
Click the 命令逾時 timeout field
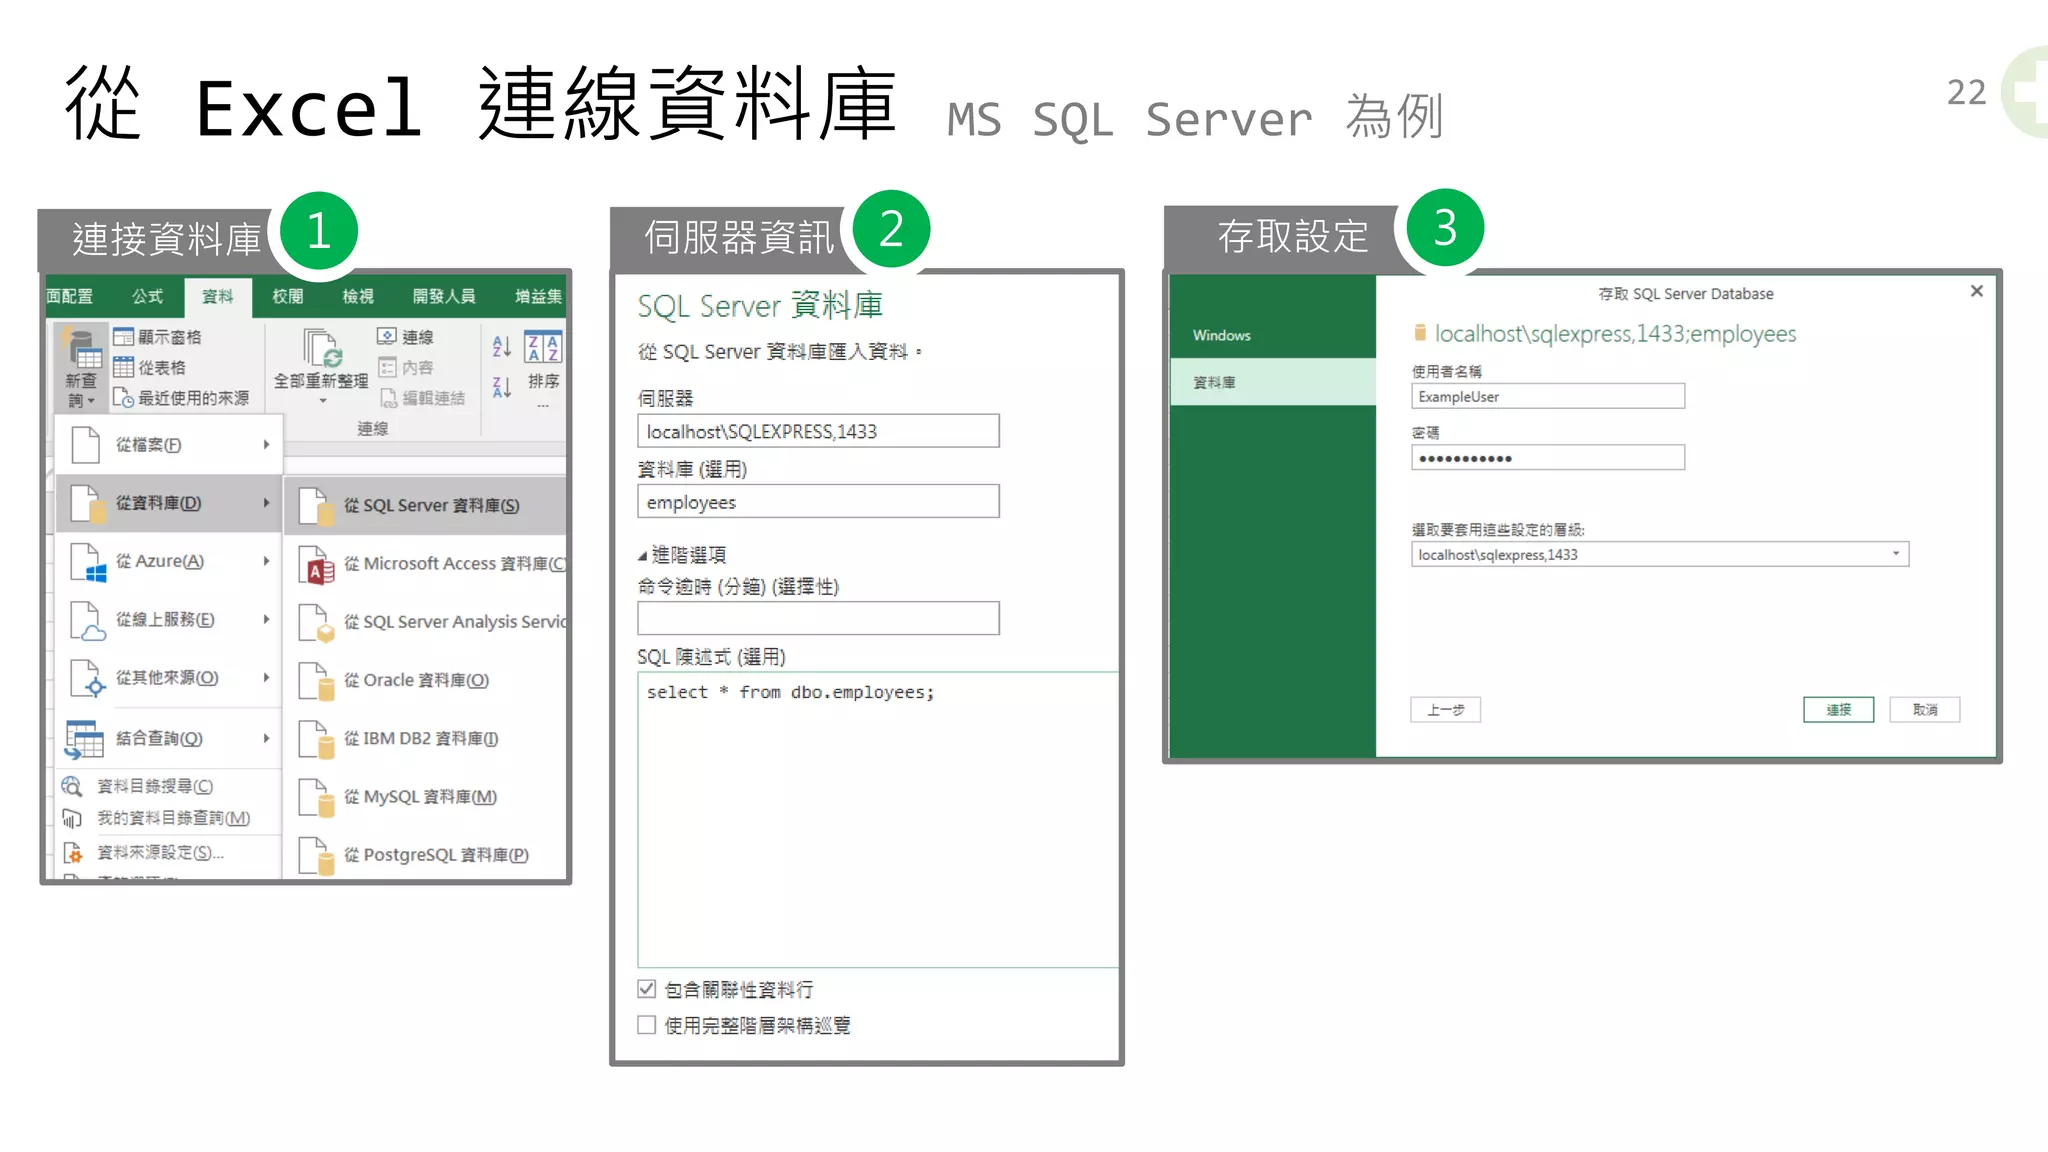click(818, 618)
